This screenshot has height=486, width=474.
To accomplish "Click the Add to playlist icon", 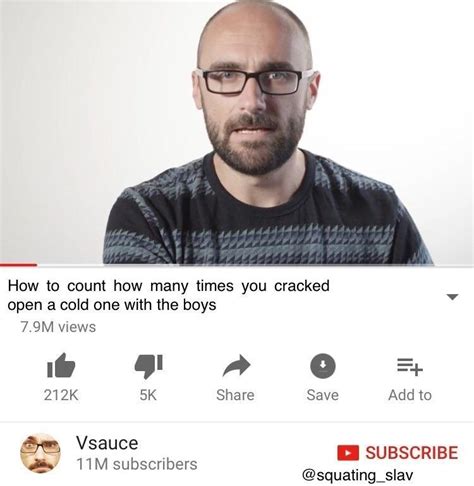I will coord(410,366).
